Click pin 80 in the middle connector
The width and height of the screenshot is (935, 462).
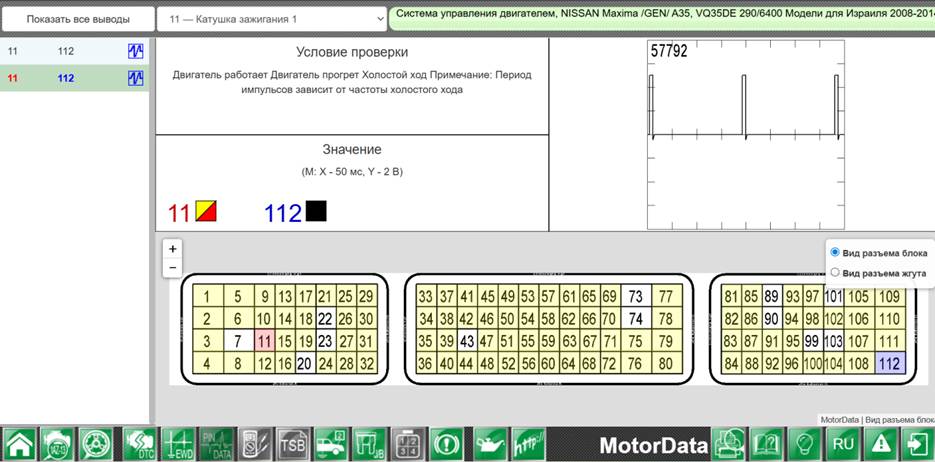coord(666,363)
